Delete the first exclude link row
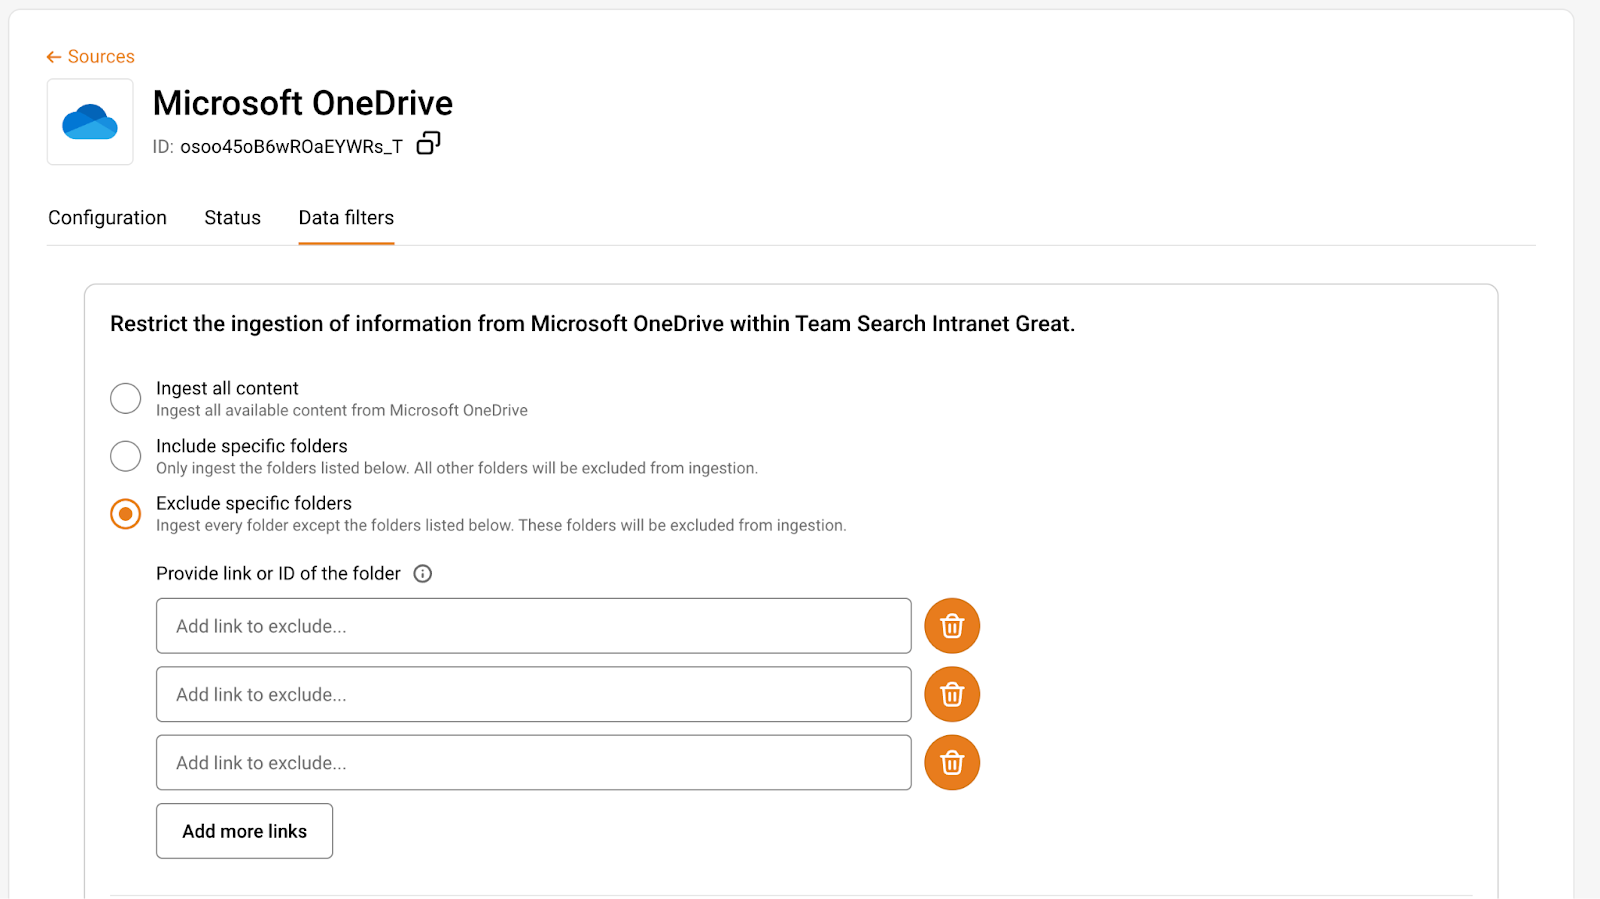The height and width of the screenshot is (899, 1600). 951,626
